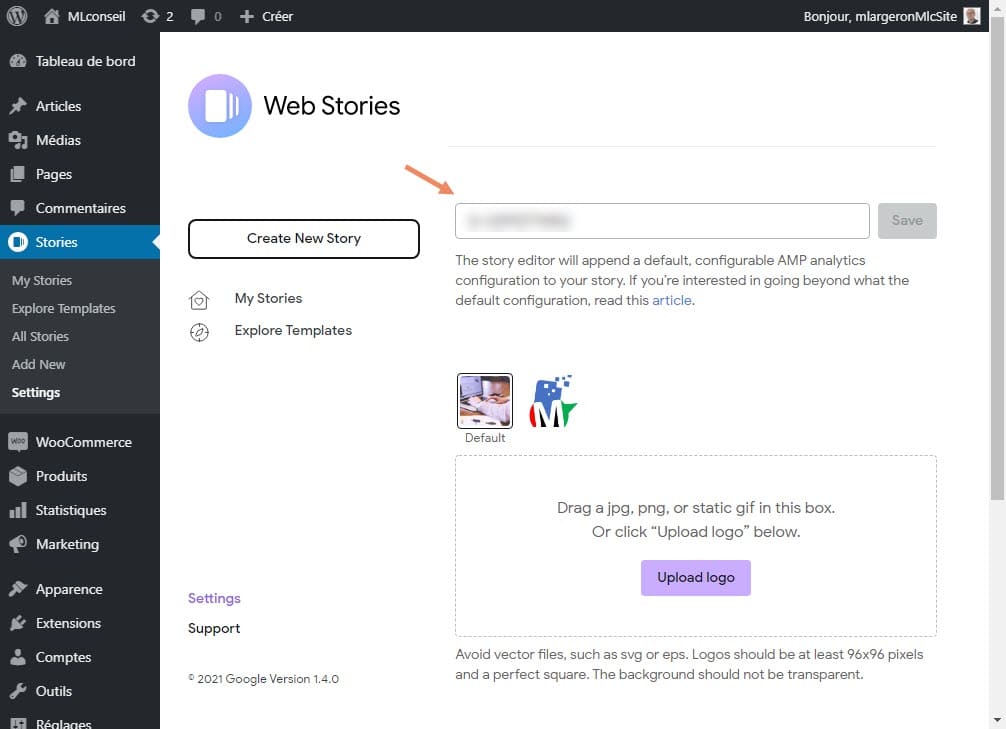Select the Default logo thumbnail

point(485,401)
